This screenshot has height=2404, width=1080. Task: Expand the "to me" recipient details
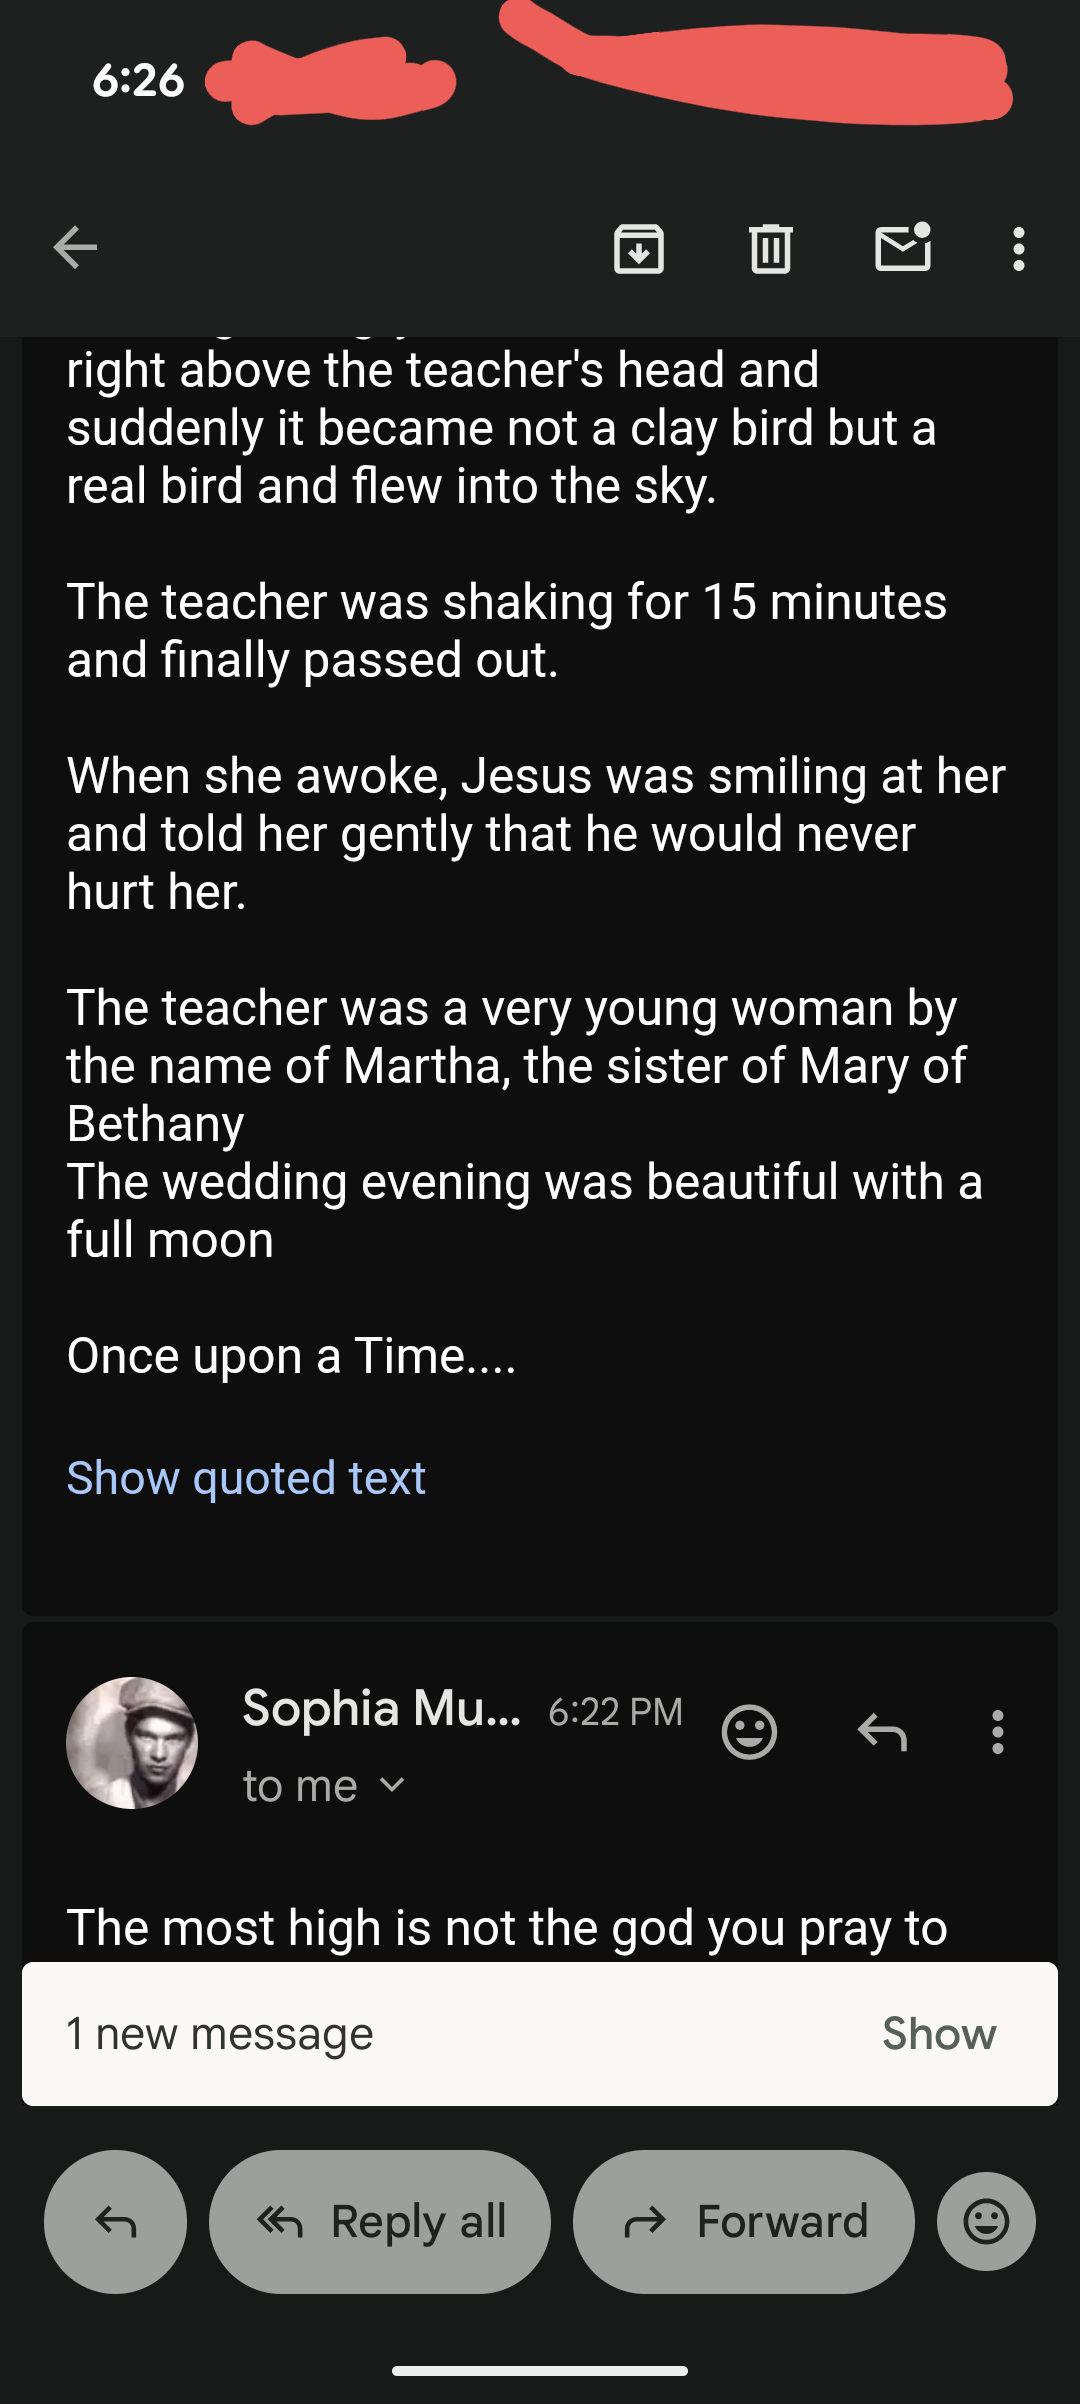pyautogui.click(x=324, y=1785)
